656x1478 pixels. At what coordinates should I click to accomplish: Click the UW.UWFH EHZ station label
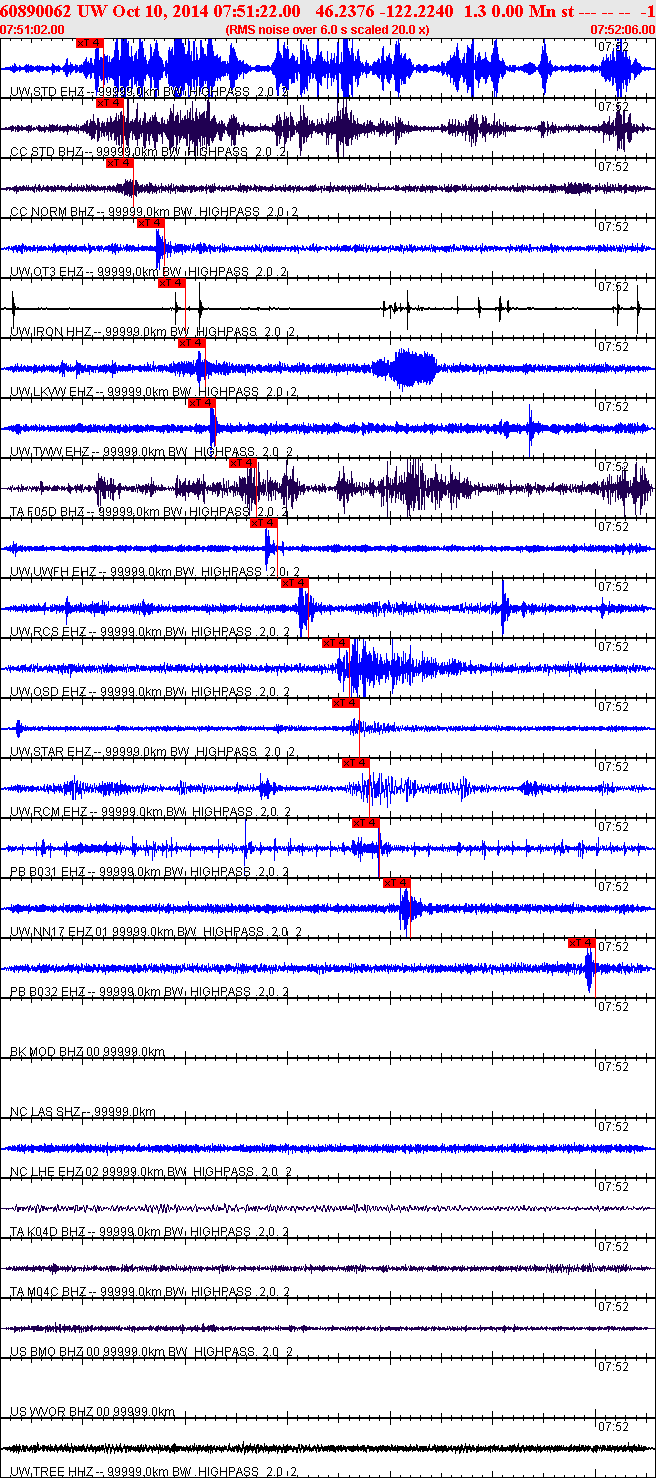(53, 572)
